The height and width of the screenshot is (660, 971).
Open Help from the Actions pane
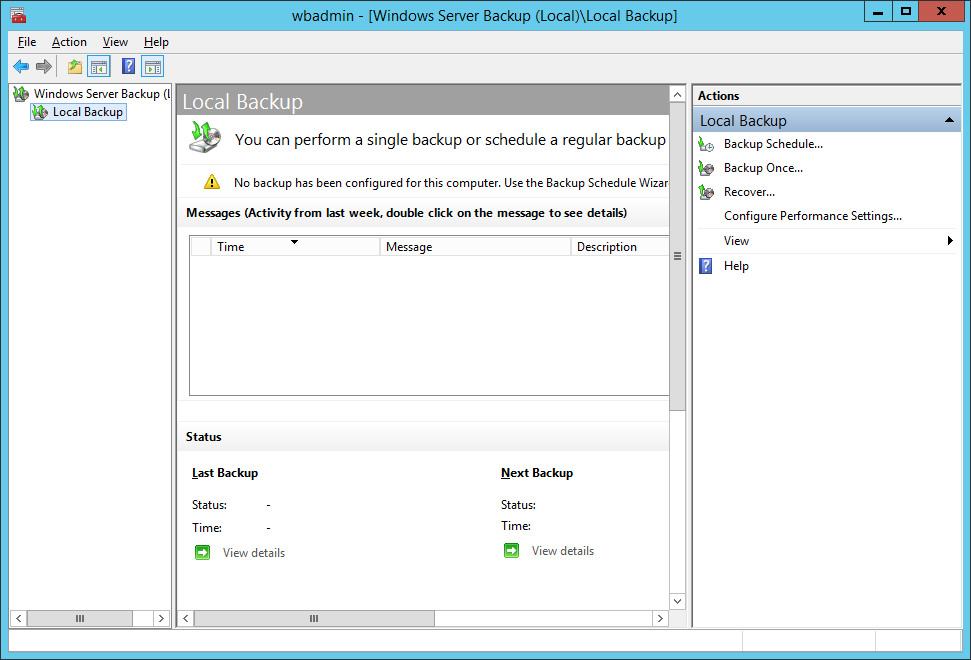(x=736, y=266)
